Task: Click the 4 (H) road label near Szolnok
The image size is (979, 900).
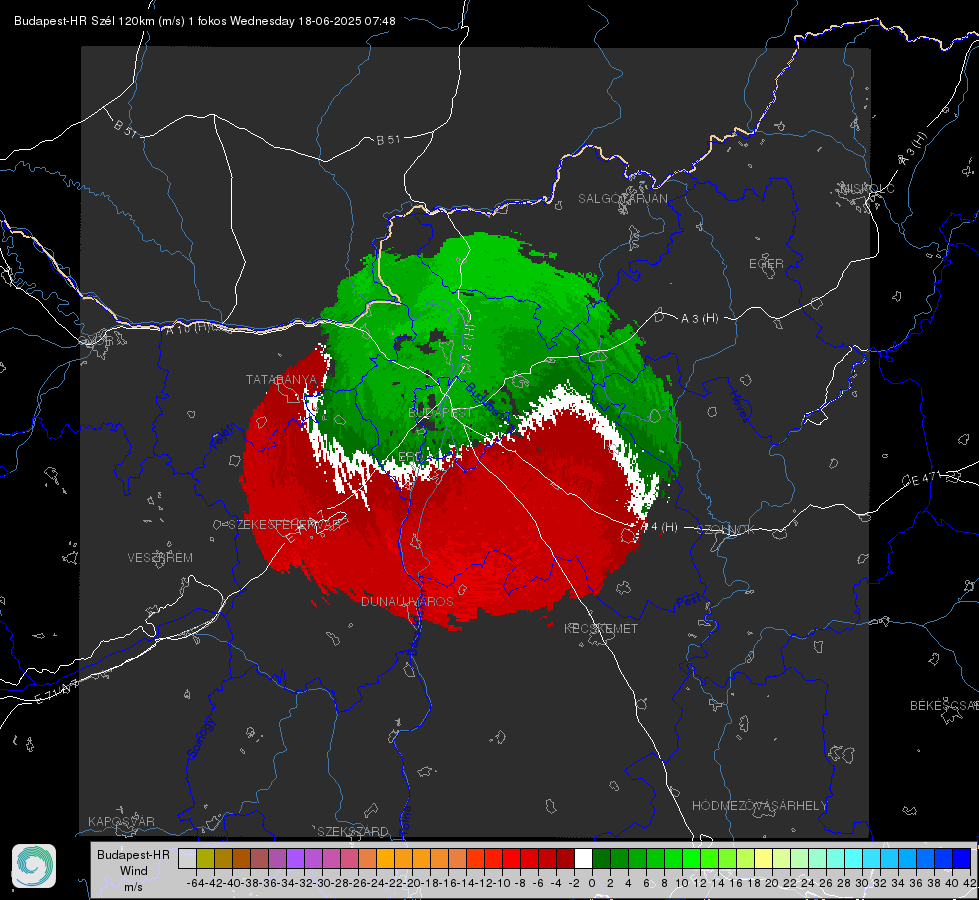Action: pos(660,527)
